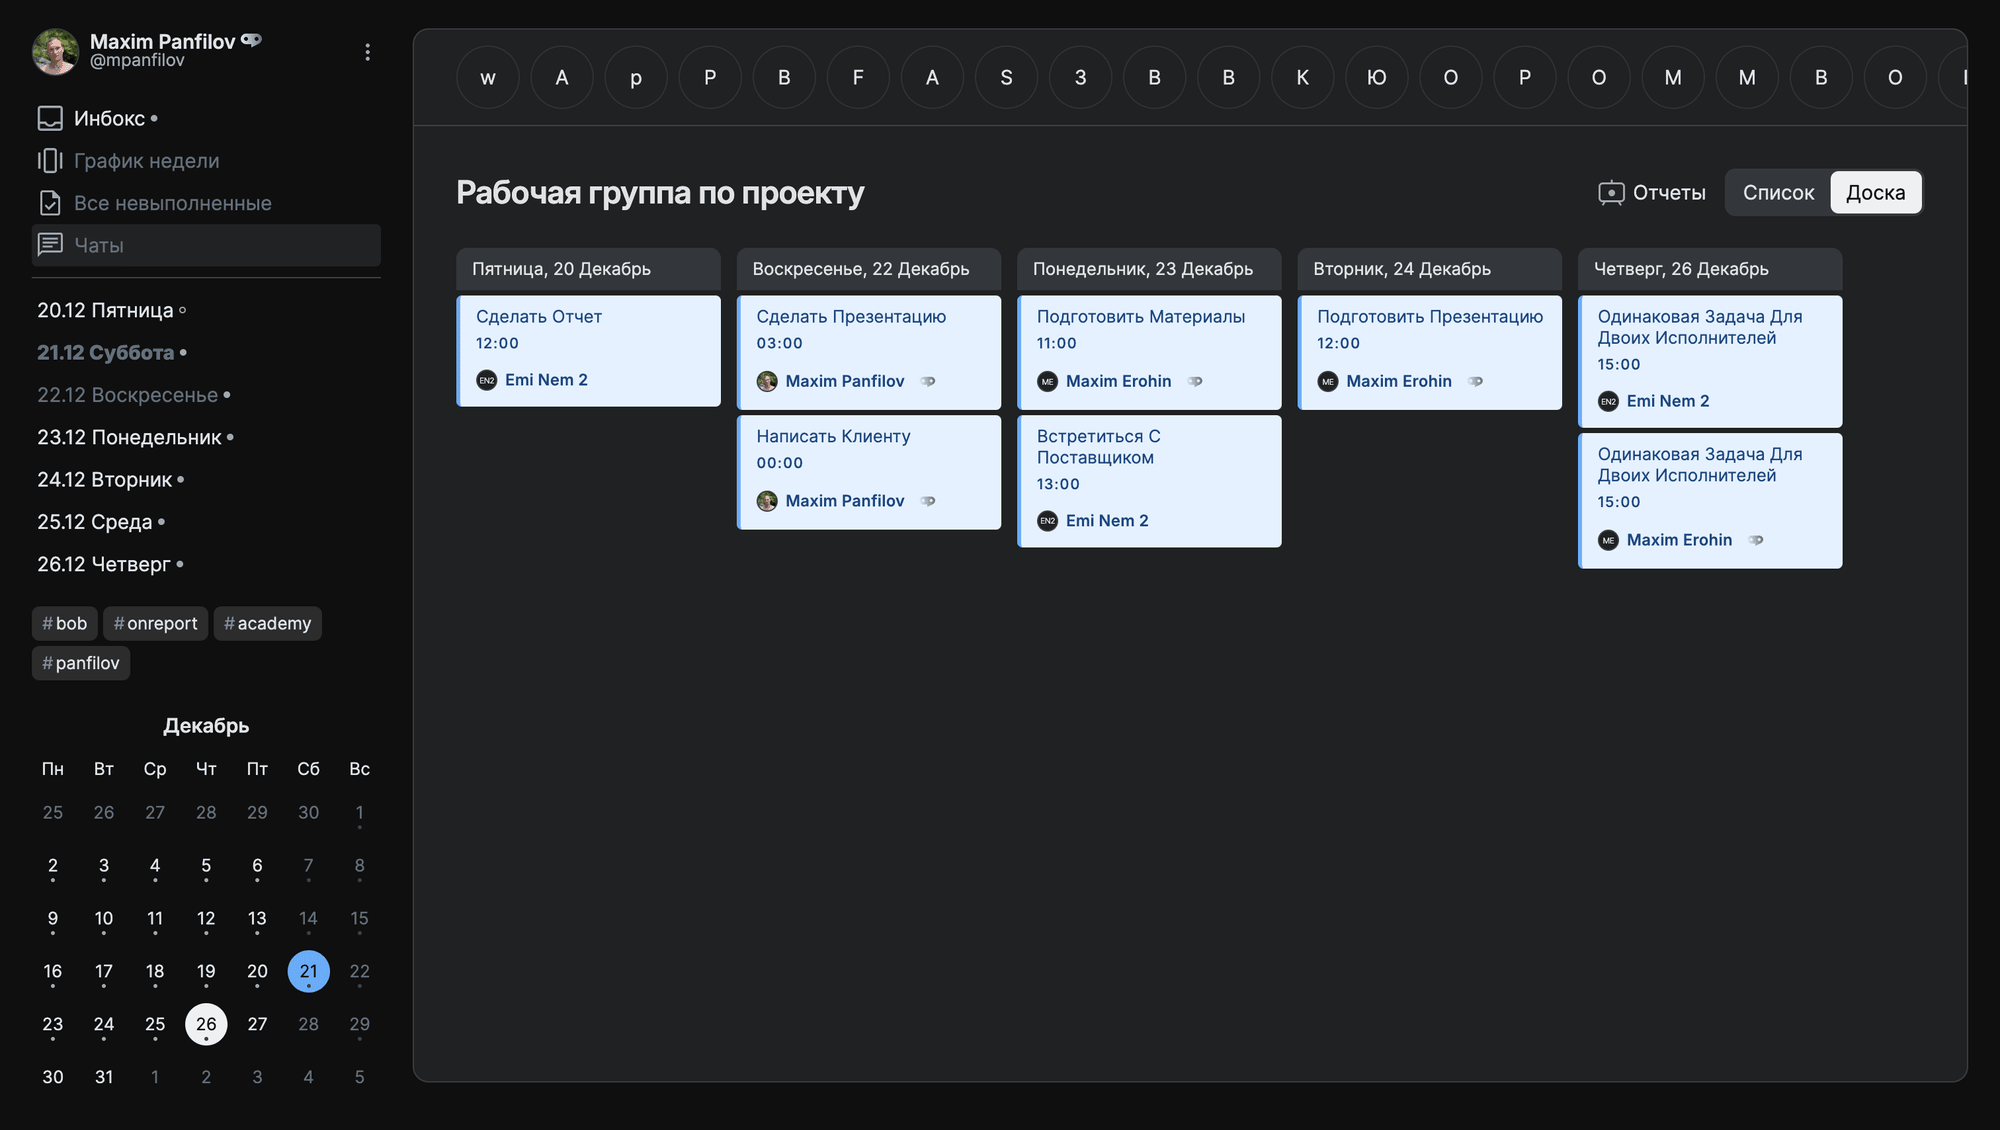Click Maxim Panfilov profile avatar

pyautogui.click(x=55, y=52)
